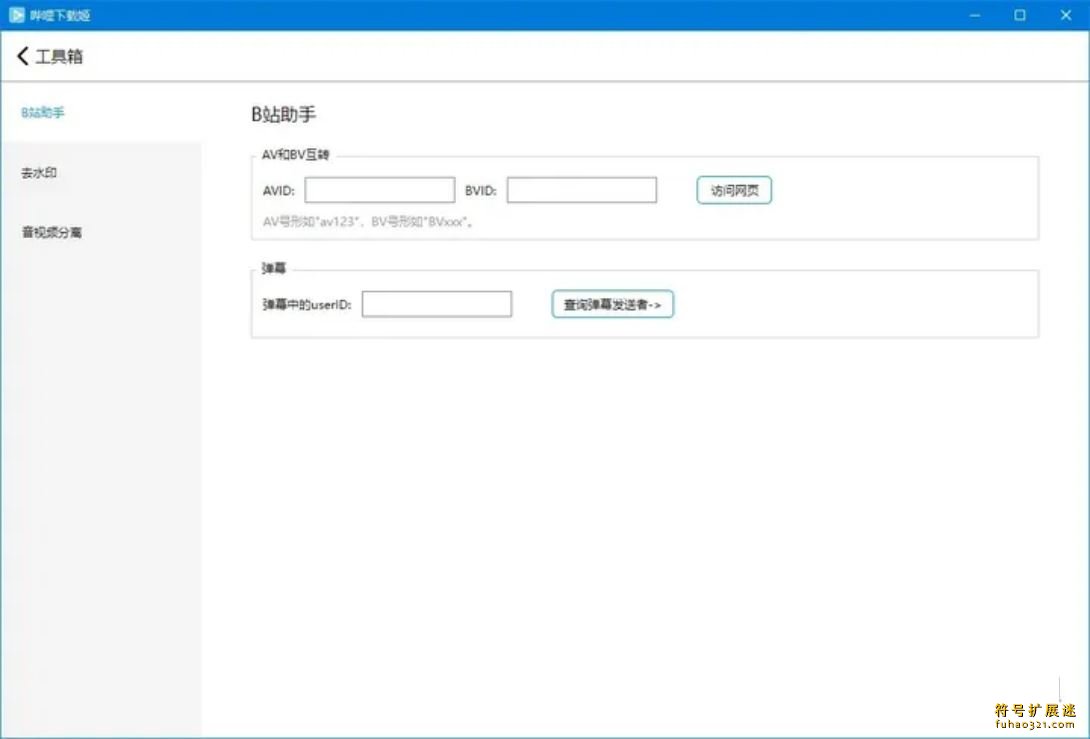Click the B站助手 page heading
This screenshot has height=739, width=1090.
[284, 114]
